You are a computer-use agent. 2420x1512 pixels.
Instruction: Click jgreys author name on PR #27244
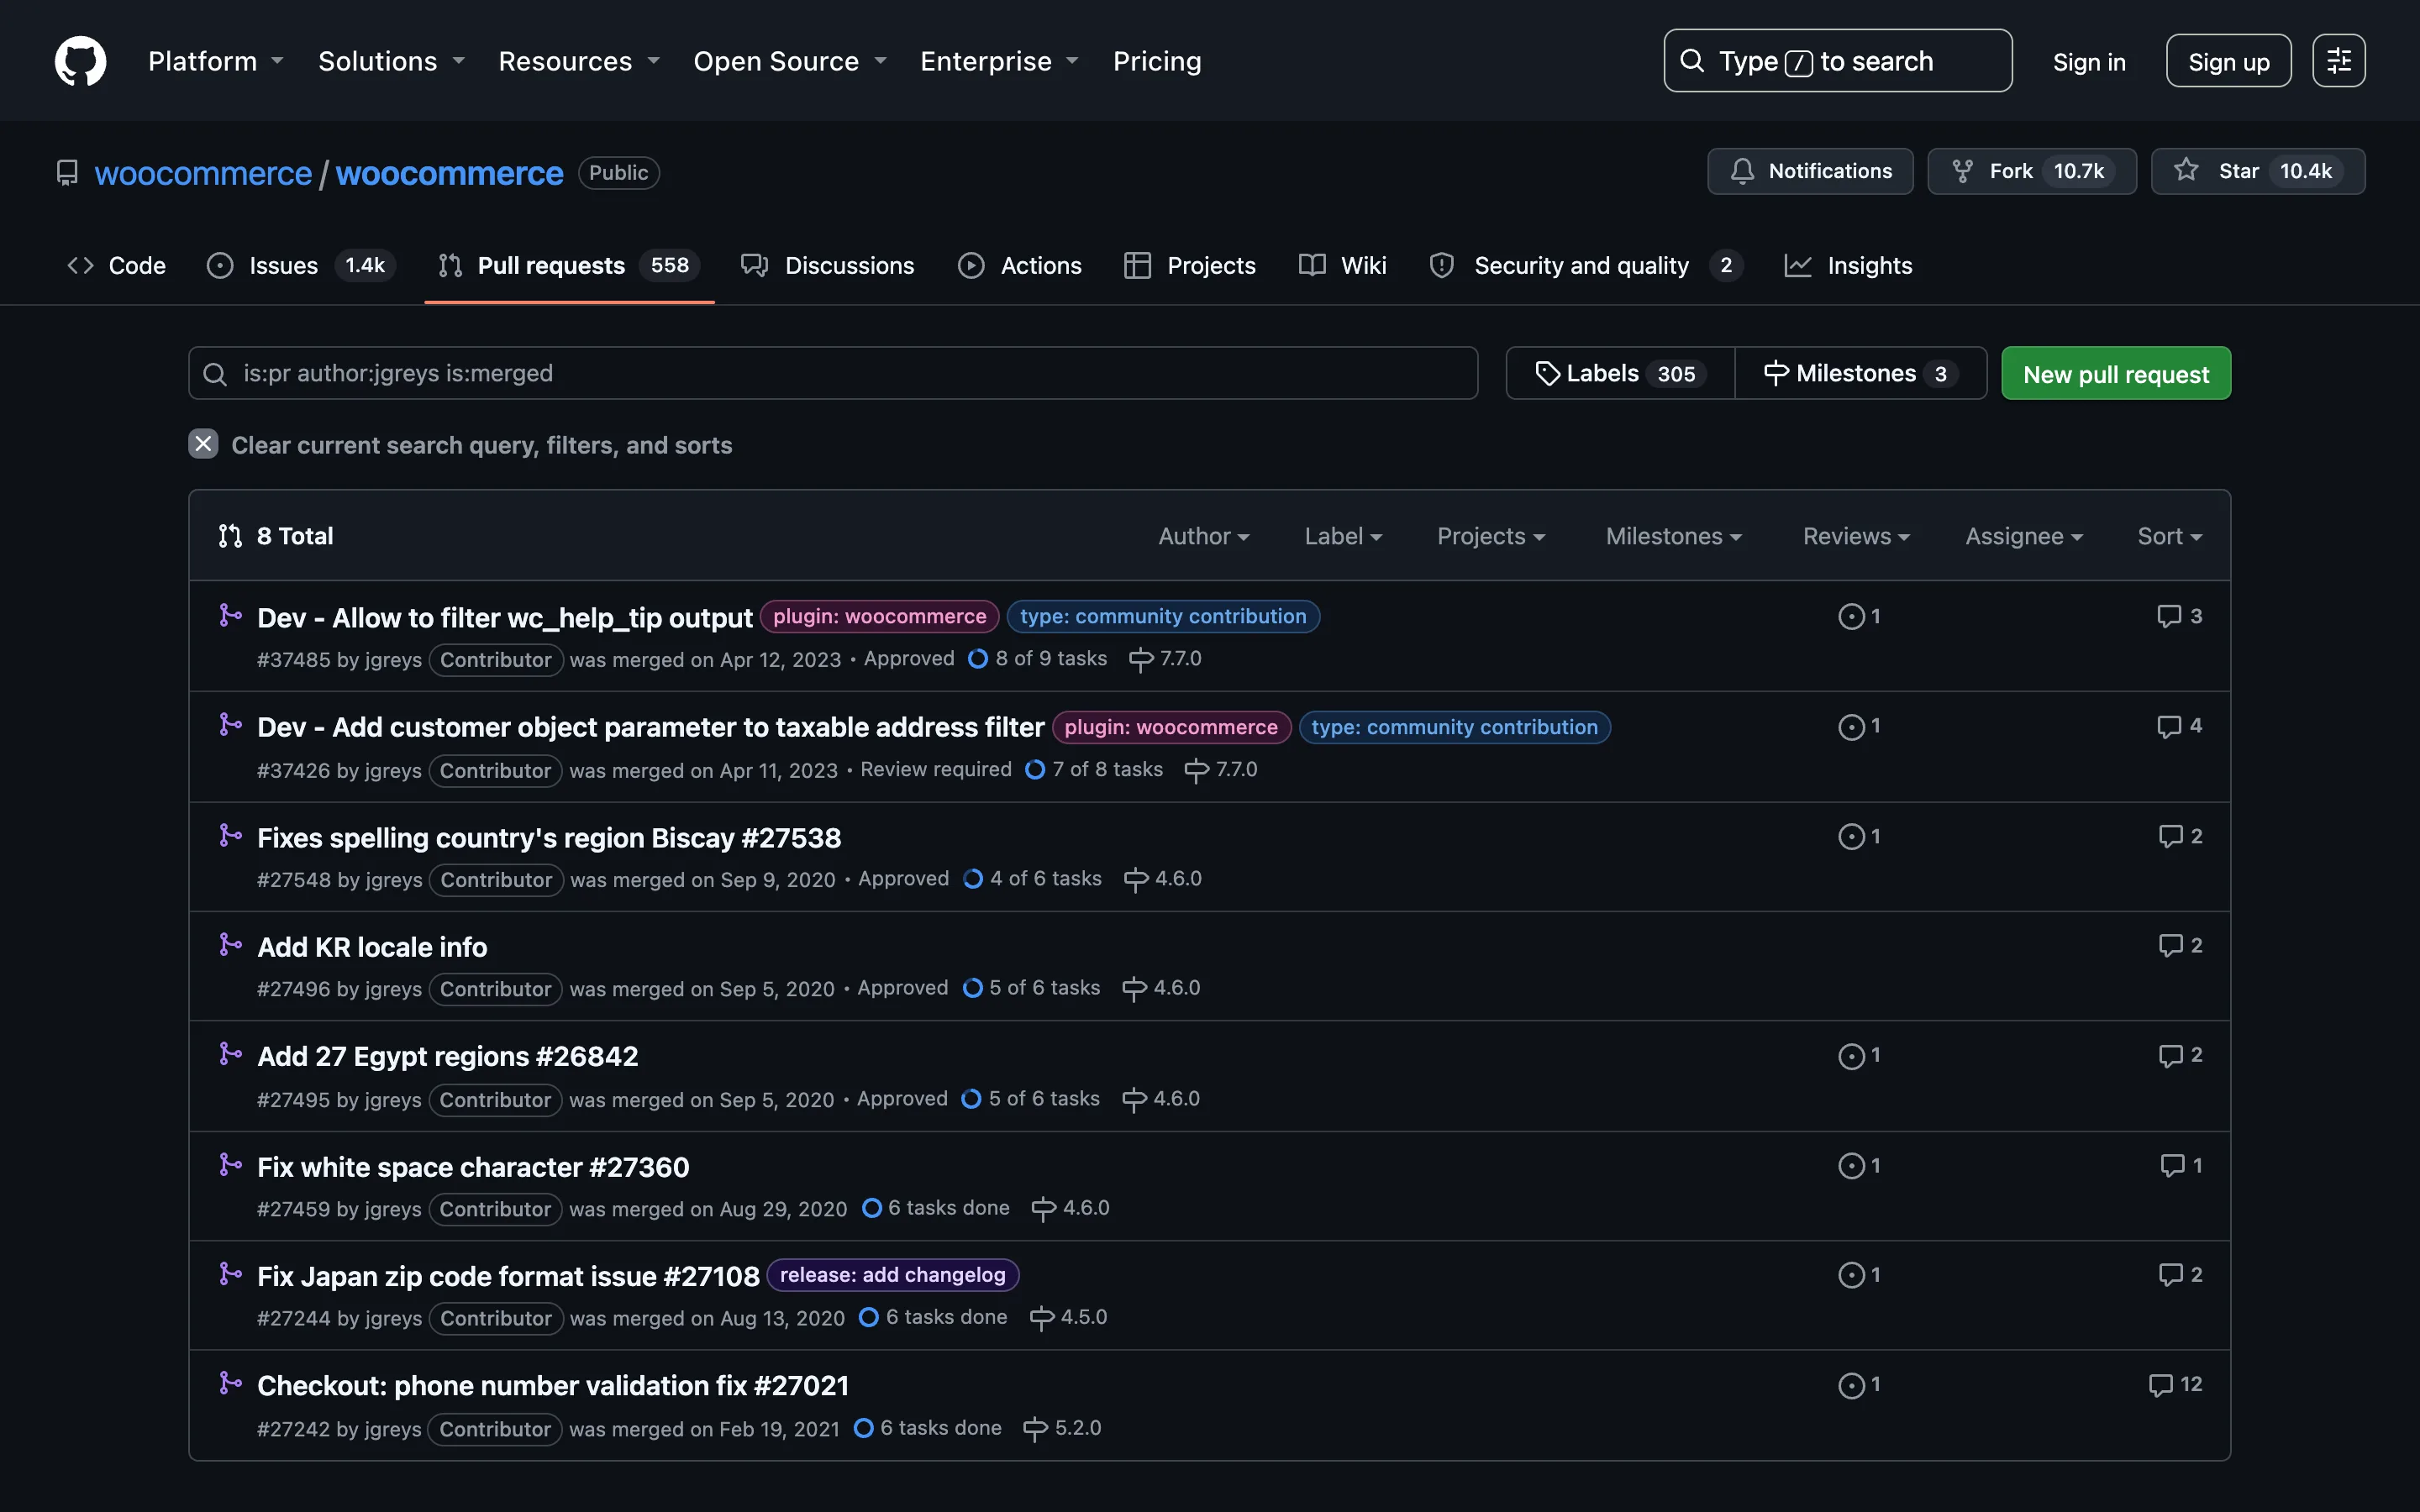coord(393,1318)
